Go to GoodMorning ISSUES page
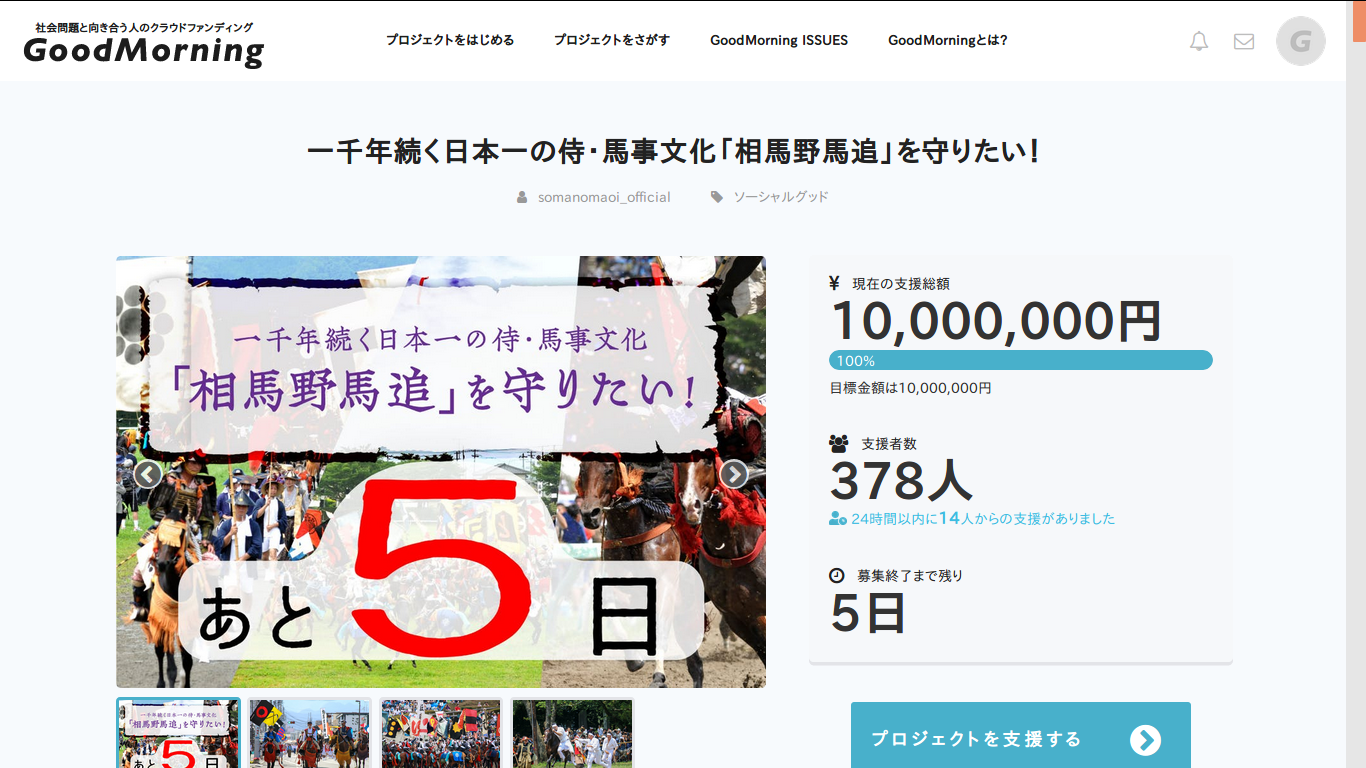1366x768 pixels. click(779, 41)
